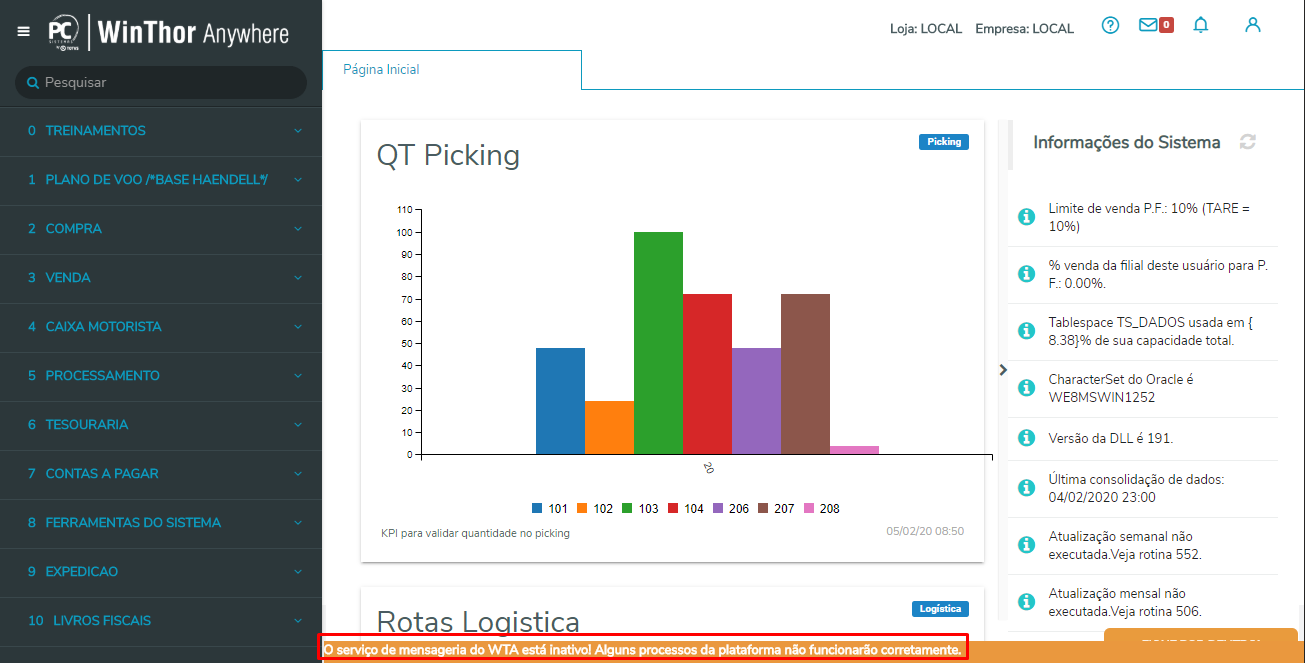Click the Logística tag badge
Screen dimensions: 1305x663
pos(940,609)
